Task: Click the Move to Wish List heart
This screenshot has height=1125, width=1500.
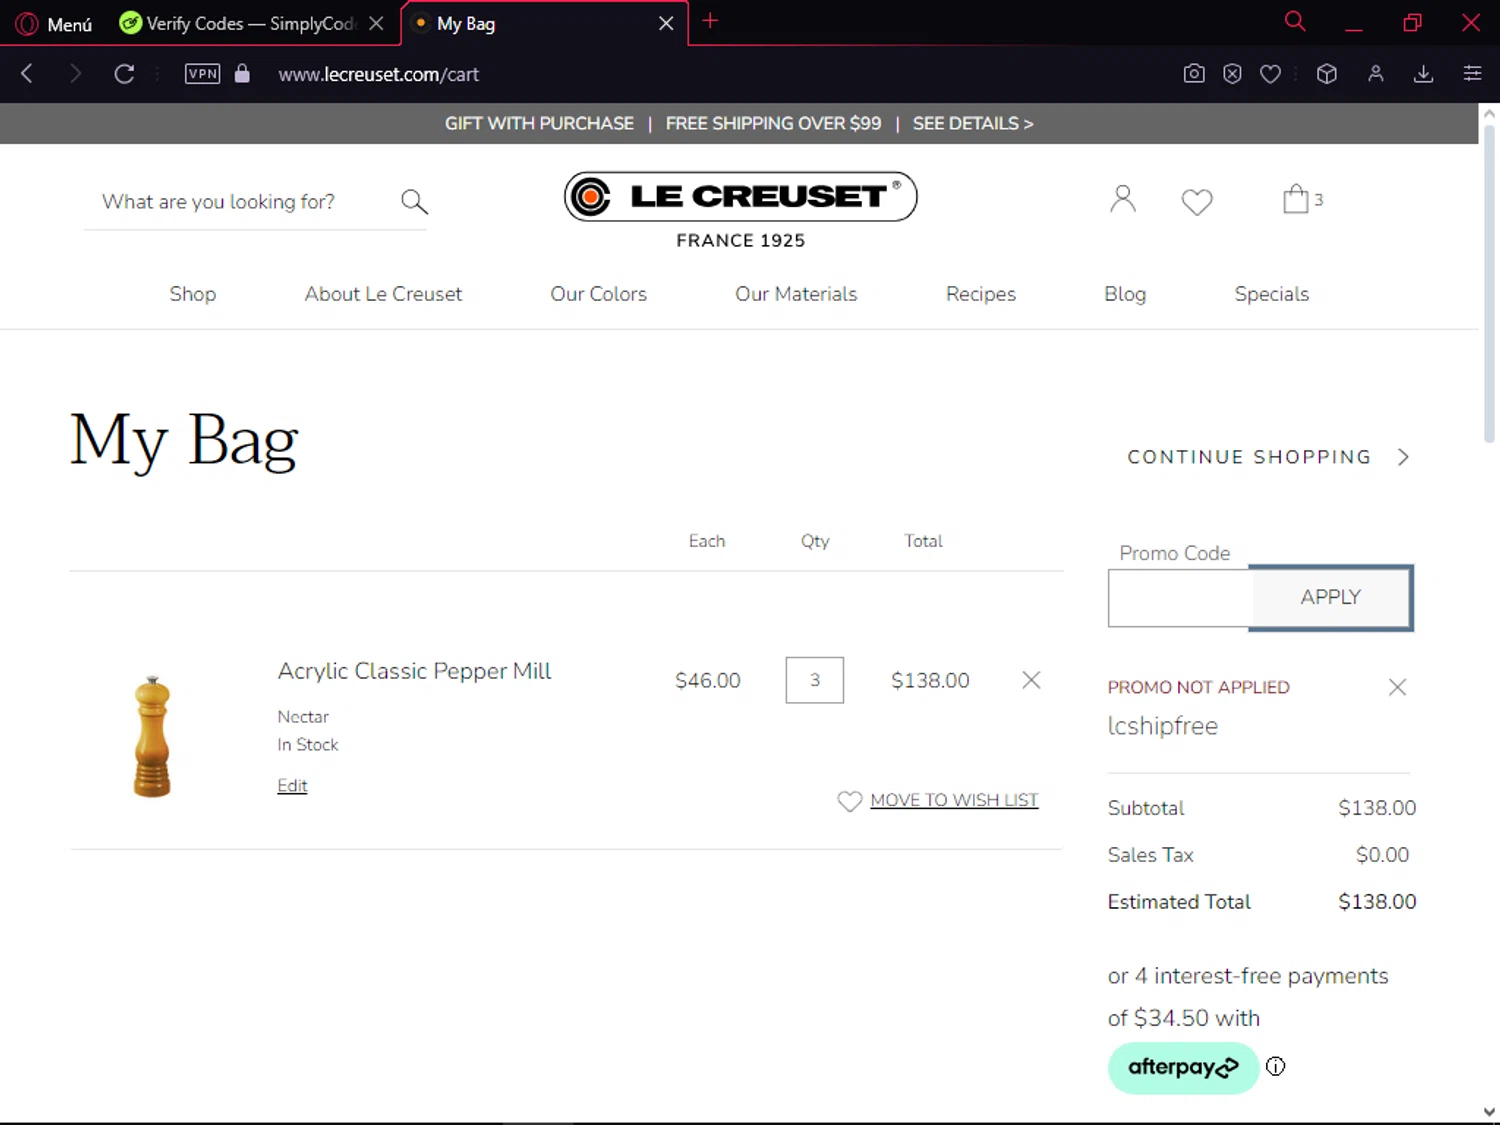Action: [849, 801]
